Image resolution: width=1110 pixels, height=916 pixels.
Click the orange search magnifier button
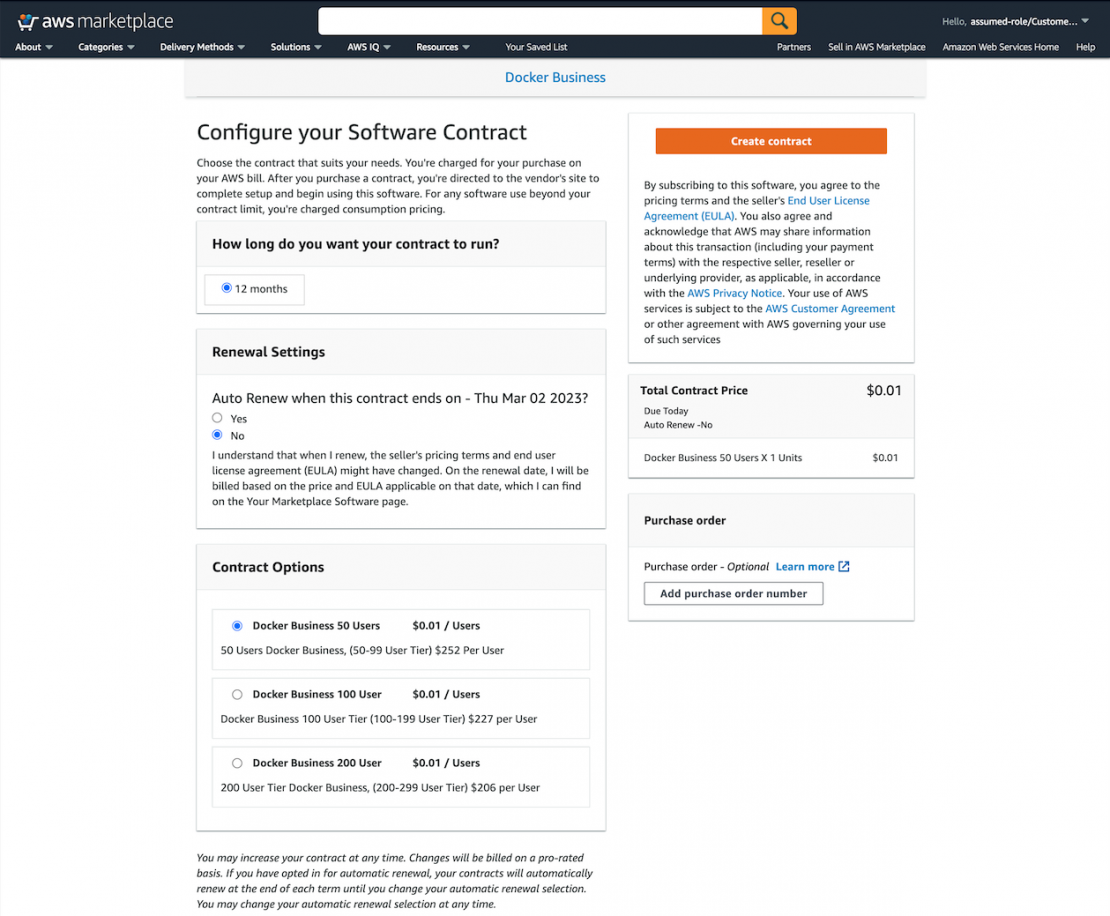(779, 21)
